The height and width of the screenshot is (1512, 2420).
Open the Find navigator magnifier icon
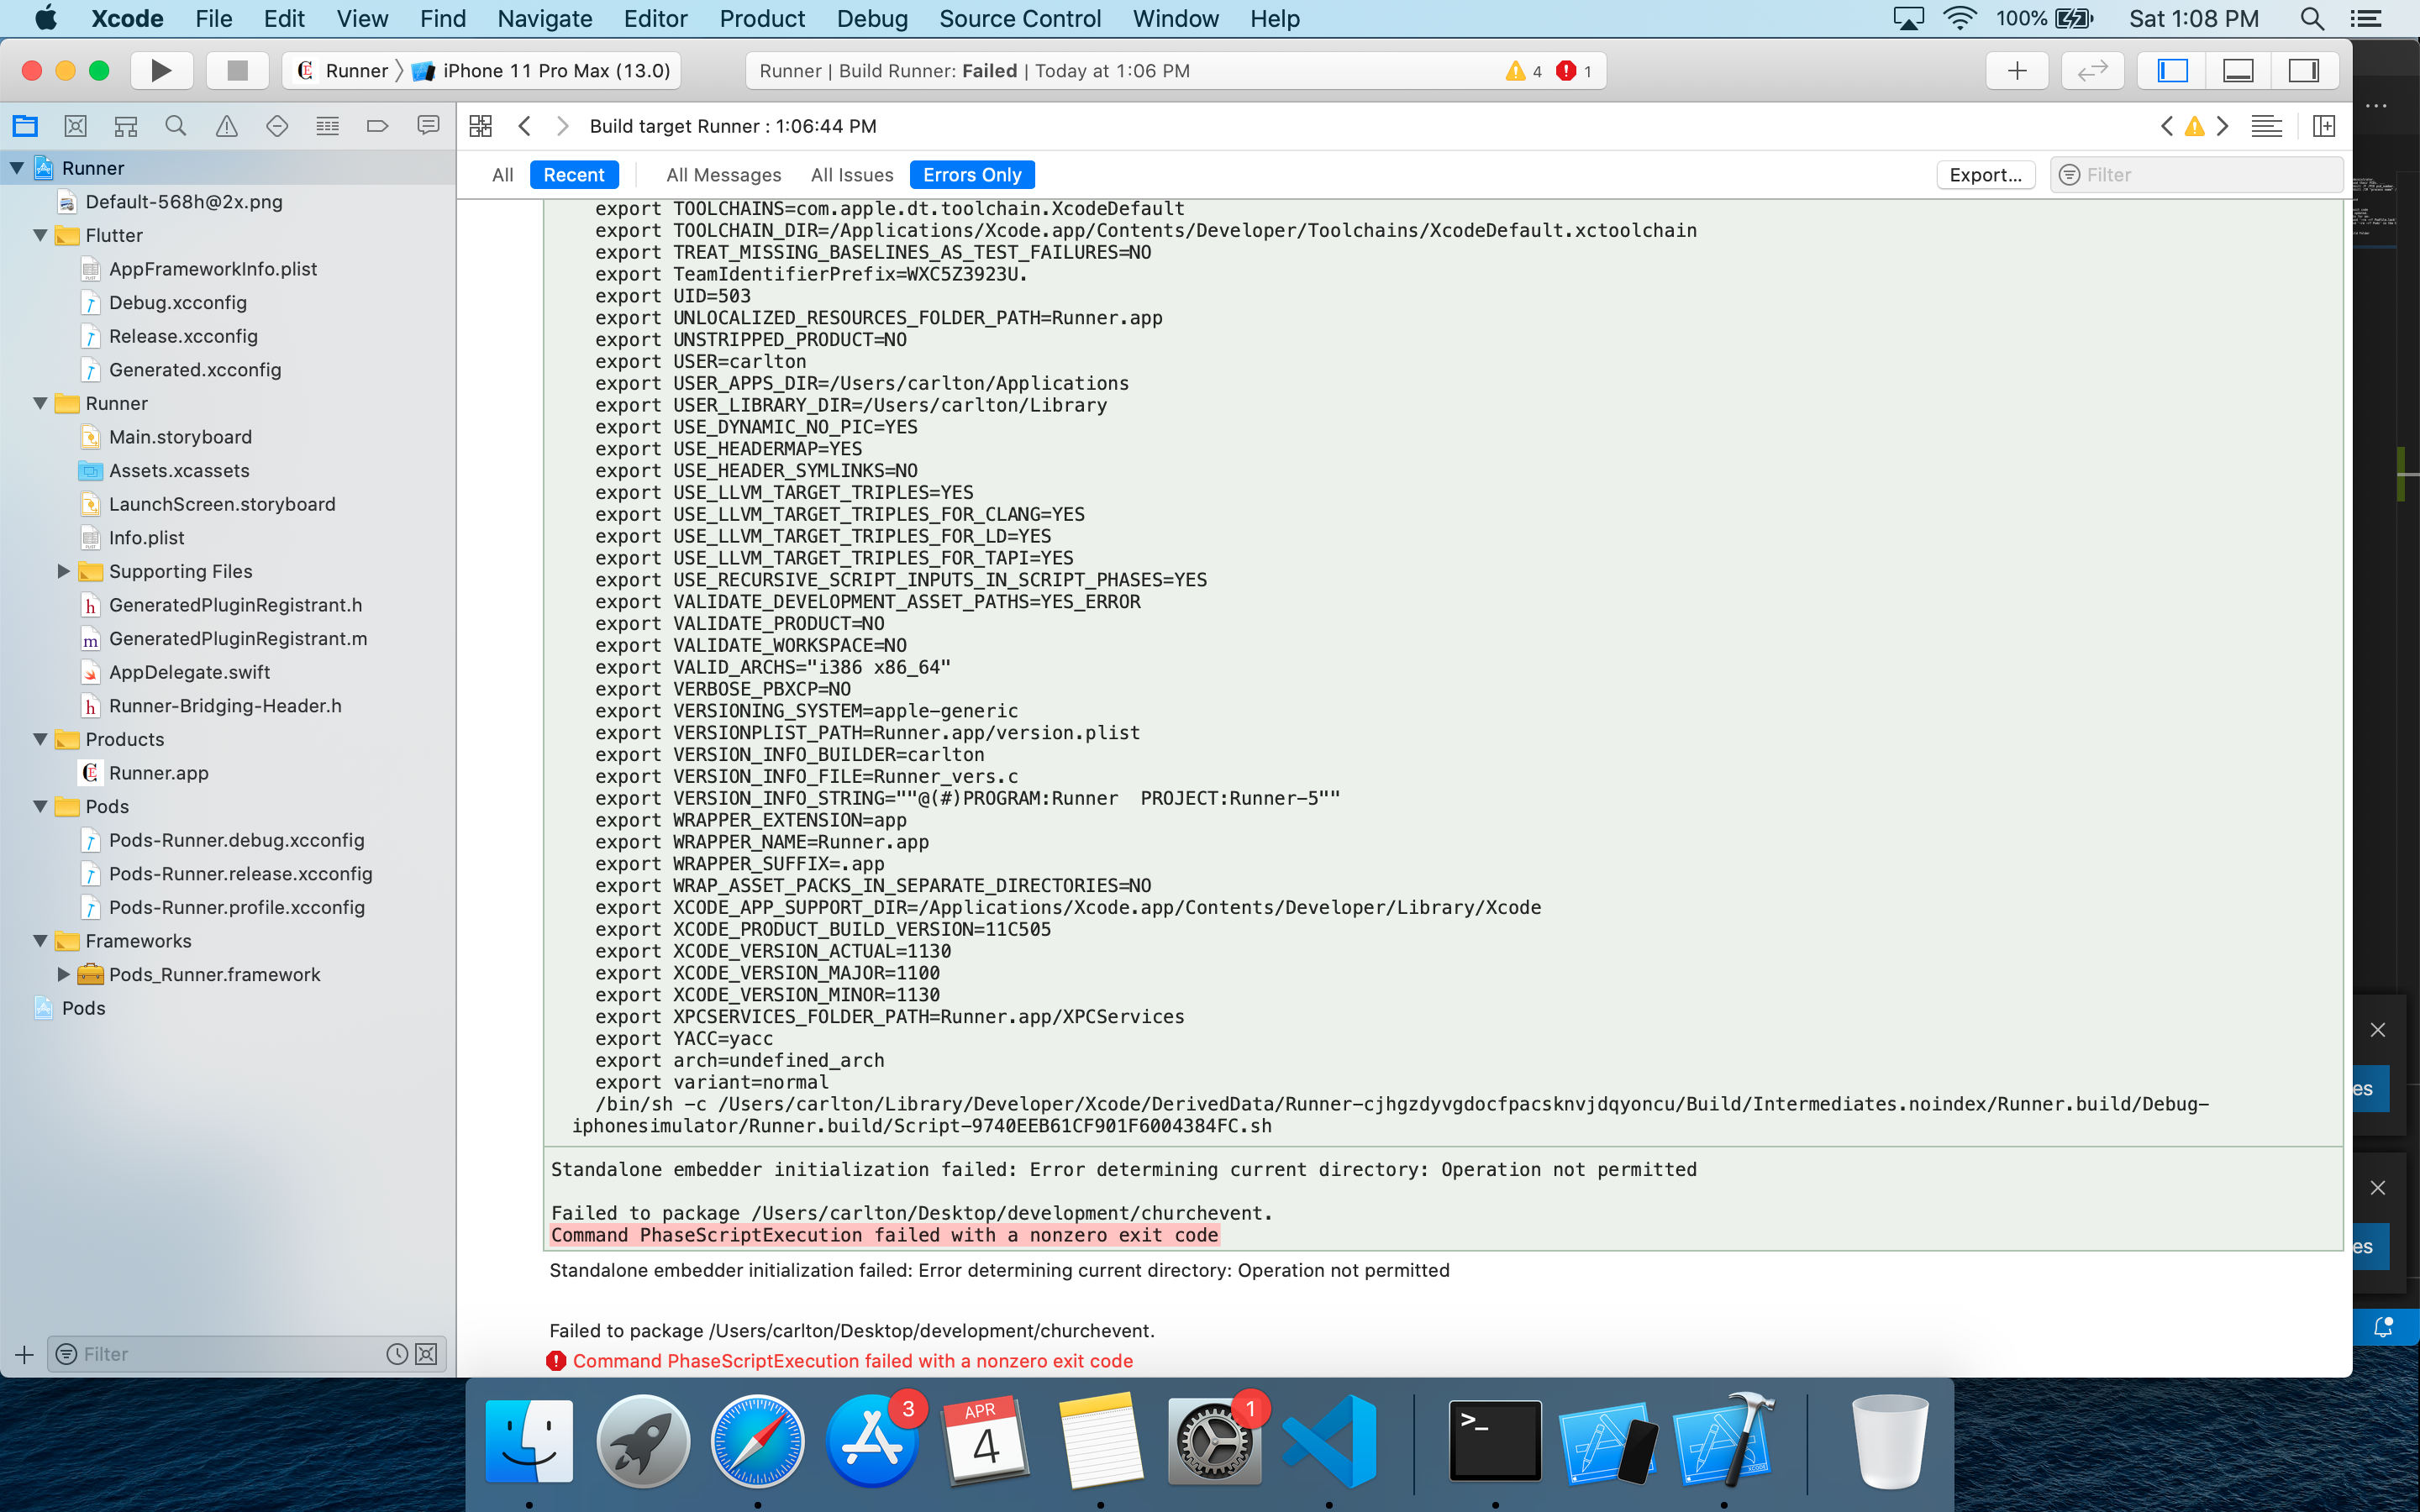176,126
